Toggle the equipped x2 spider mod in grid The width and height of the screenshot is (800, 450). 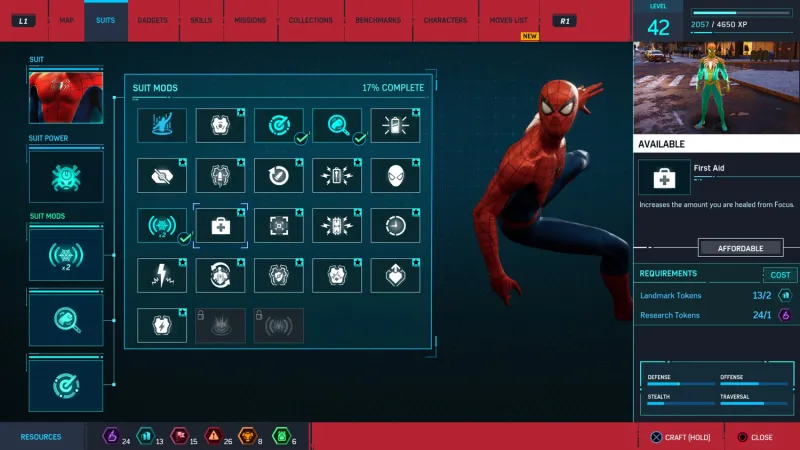pos(162,226)
